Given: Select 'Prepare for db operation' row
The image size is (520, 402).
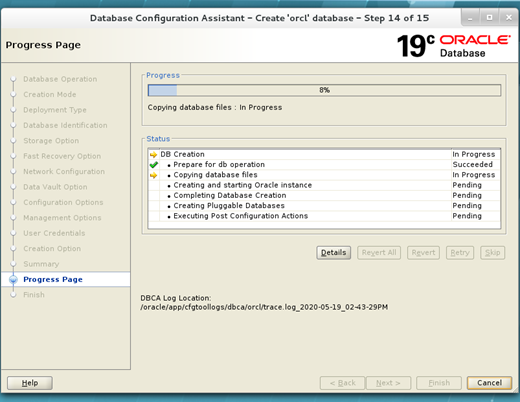Looking at the screenshot, I should 324,165.
